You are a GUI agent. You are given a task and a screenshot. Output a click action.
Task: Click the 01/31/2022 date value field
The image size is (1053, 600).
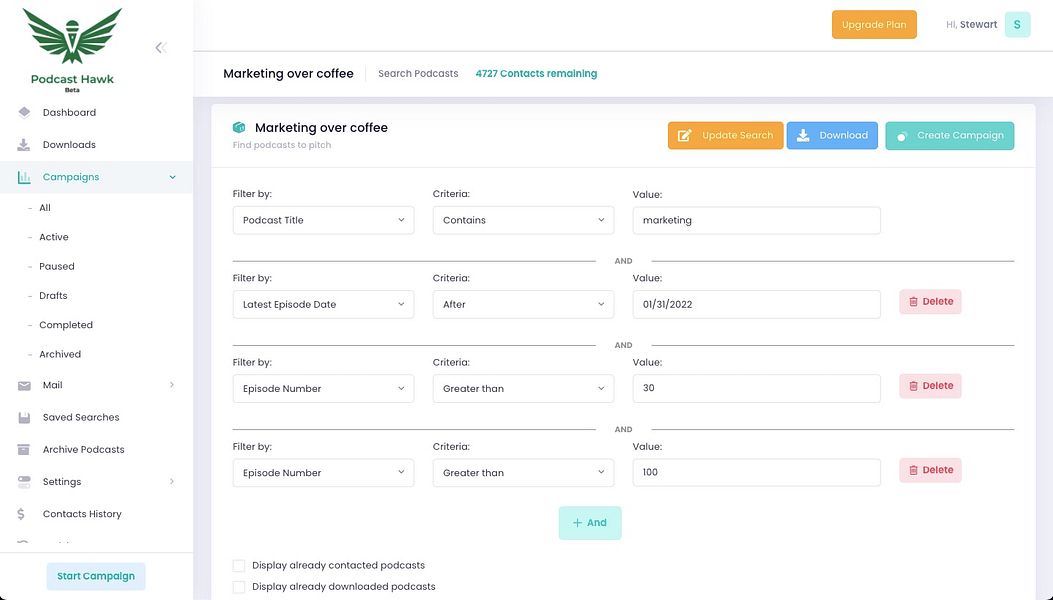coord(756,304)
